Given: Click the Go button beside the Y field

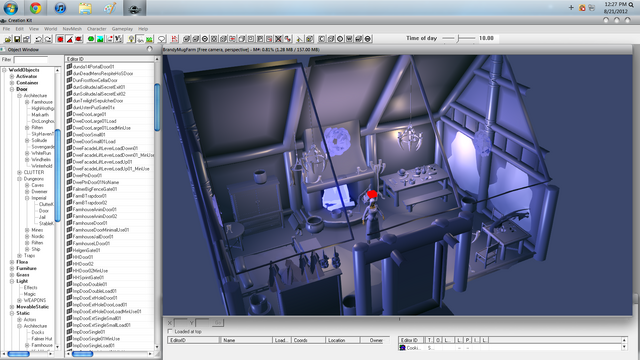Looking at the screenshot, I should click(x=218, y=323).
